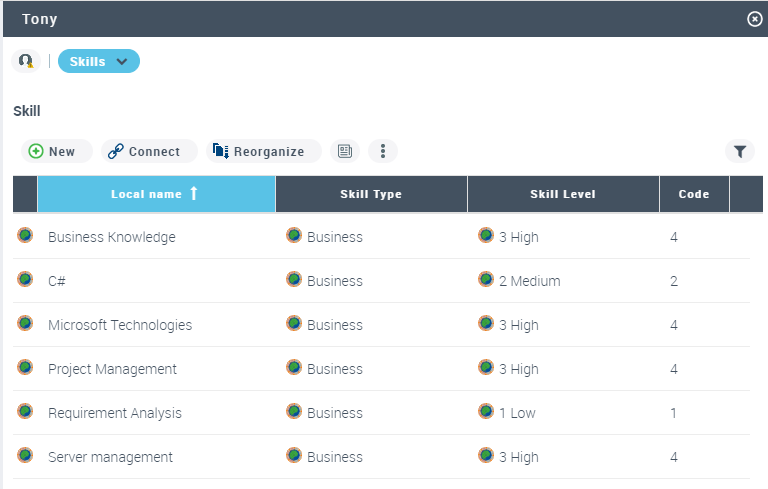Screen dimensions: 768x489
Task: Click the user profile icon beside Skills
Action: (25, 61)
